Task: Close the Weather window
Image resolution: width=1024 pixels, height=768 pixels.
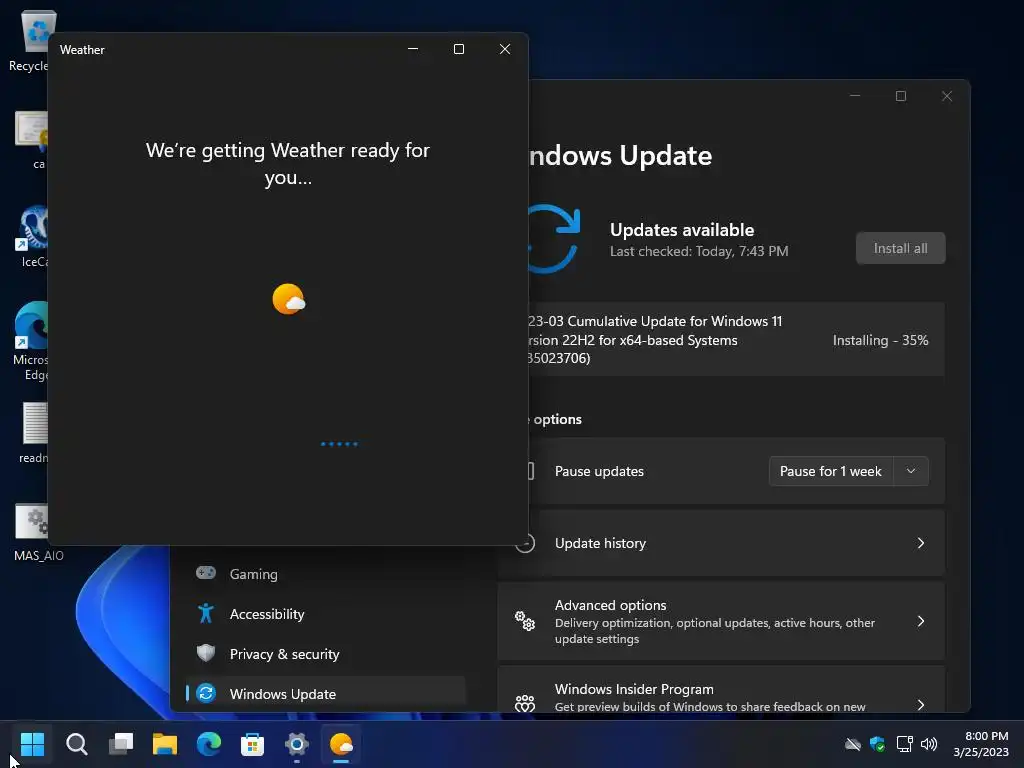Action: [505, 49]
